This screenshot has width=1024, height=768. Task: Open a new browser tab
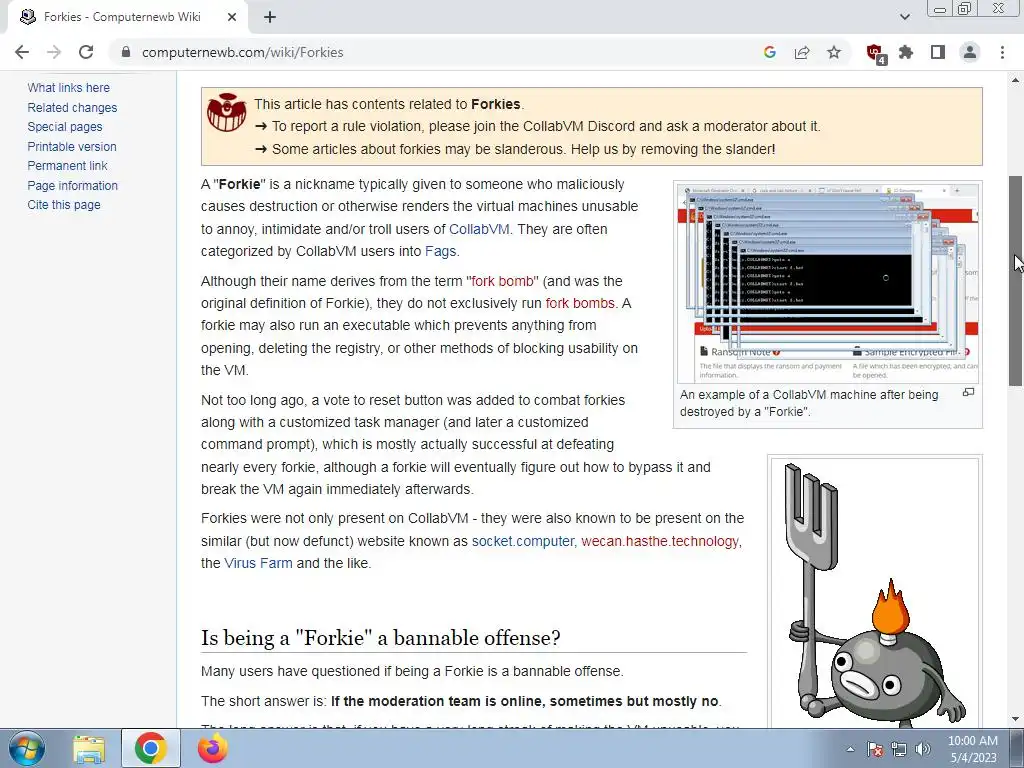point(270,17)
